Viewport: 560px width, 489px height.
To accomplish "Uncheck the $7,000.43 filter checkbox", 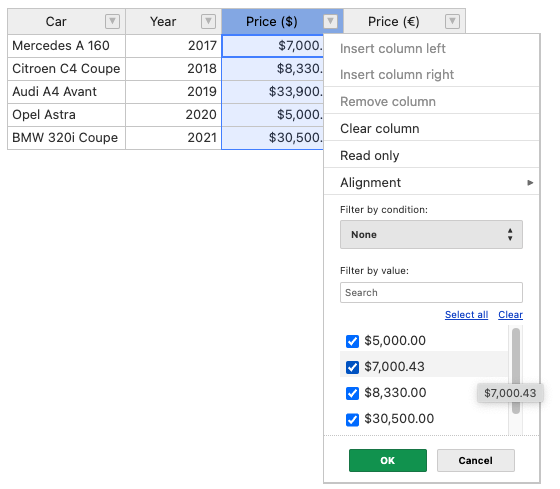I will [x=352, y=367].
